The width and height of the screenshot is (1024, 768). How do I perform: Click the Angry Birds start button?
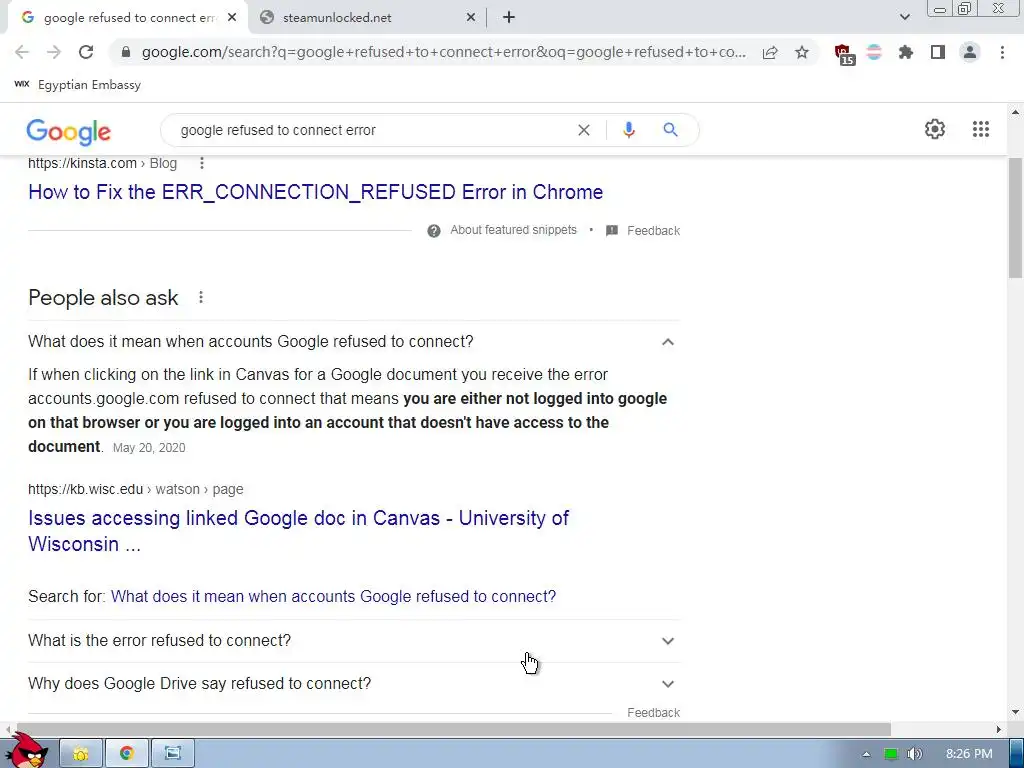click(27, 751)
